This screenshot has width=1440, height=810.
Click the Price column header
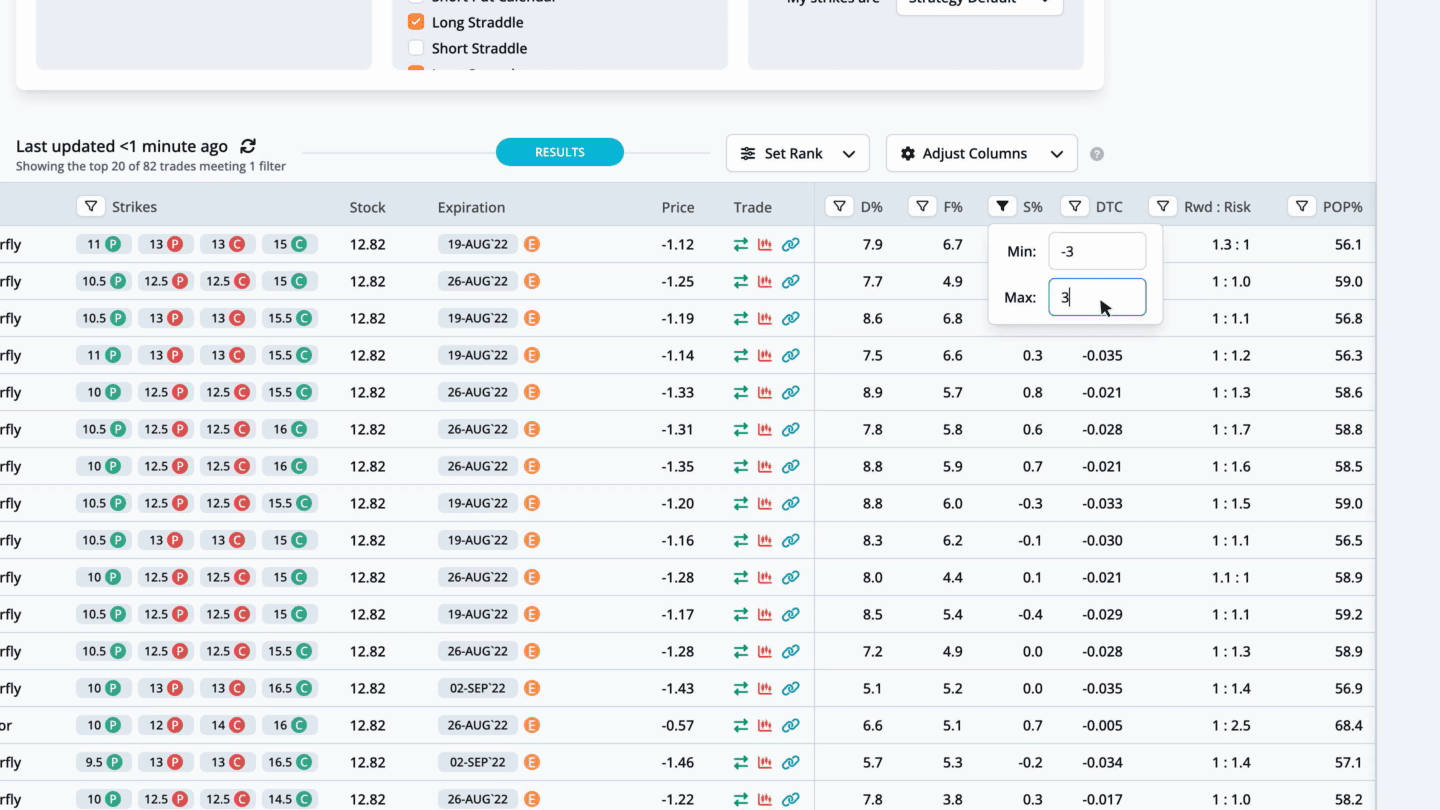click(x=678, y=207)
